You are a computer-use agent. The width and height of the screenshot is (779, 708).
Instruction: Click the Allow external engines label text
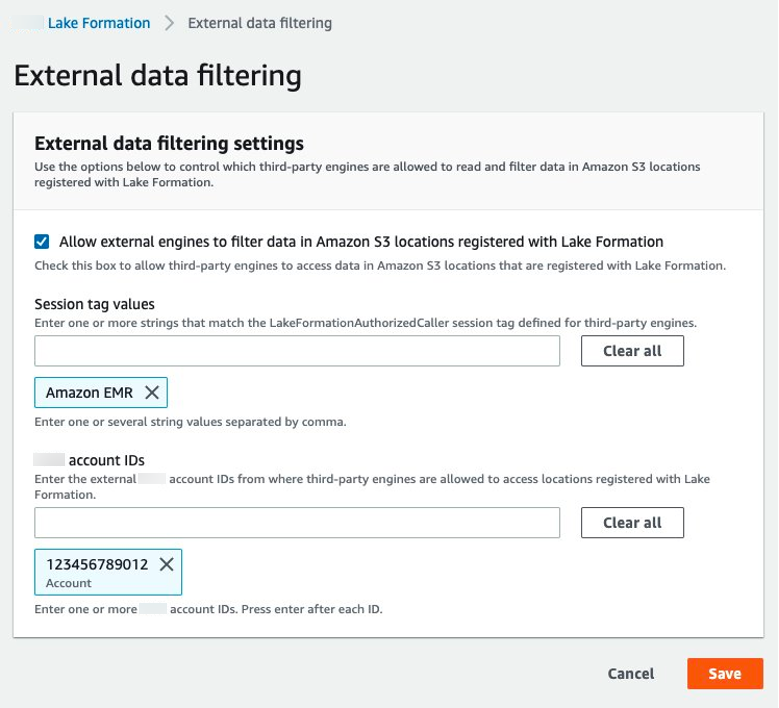point(361,241)
